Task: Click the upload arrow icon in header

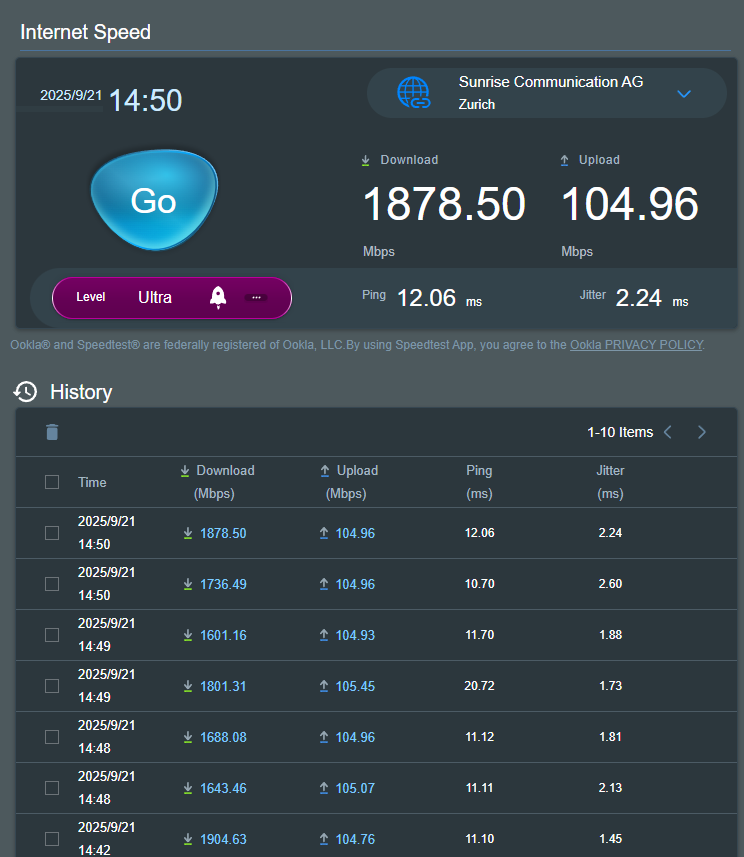Action: click(324, 471)
